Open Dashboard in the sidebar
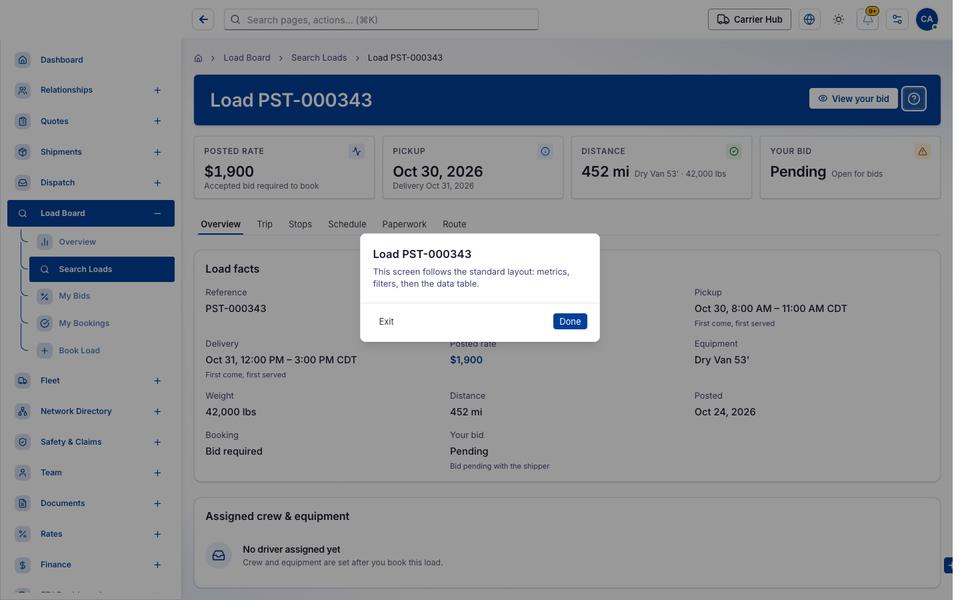Screen dimensions: 960x600 click(91, 60)
